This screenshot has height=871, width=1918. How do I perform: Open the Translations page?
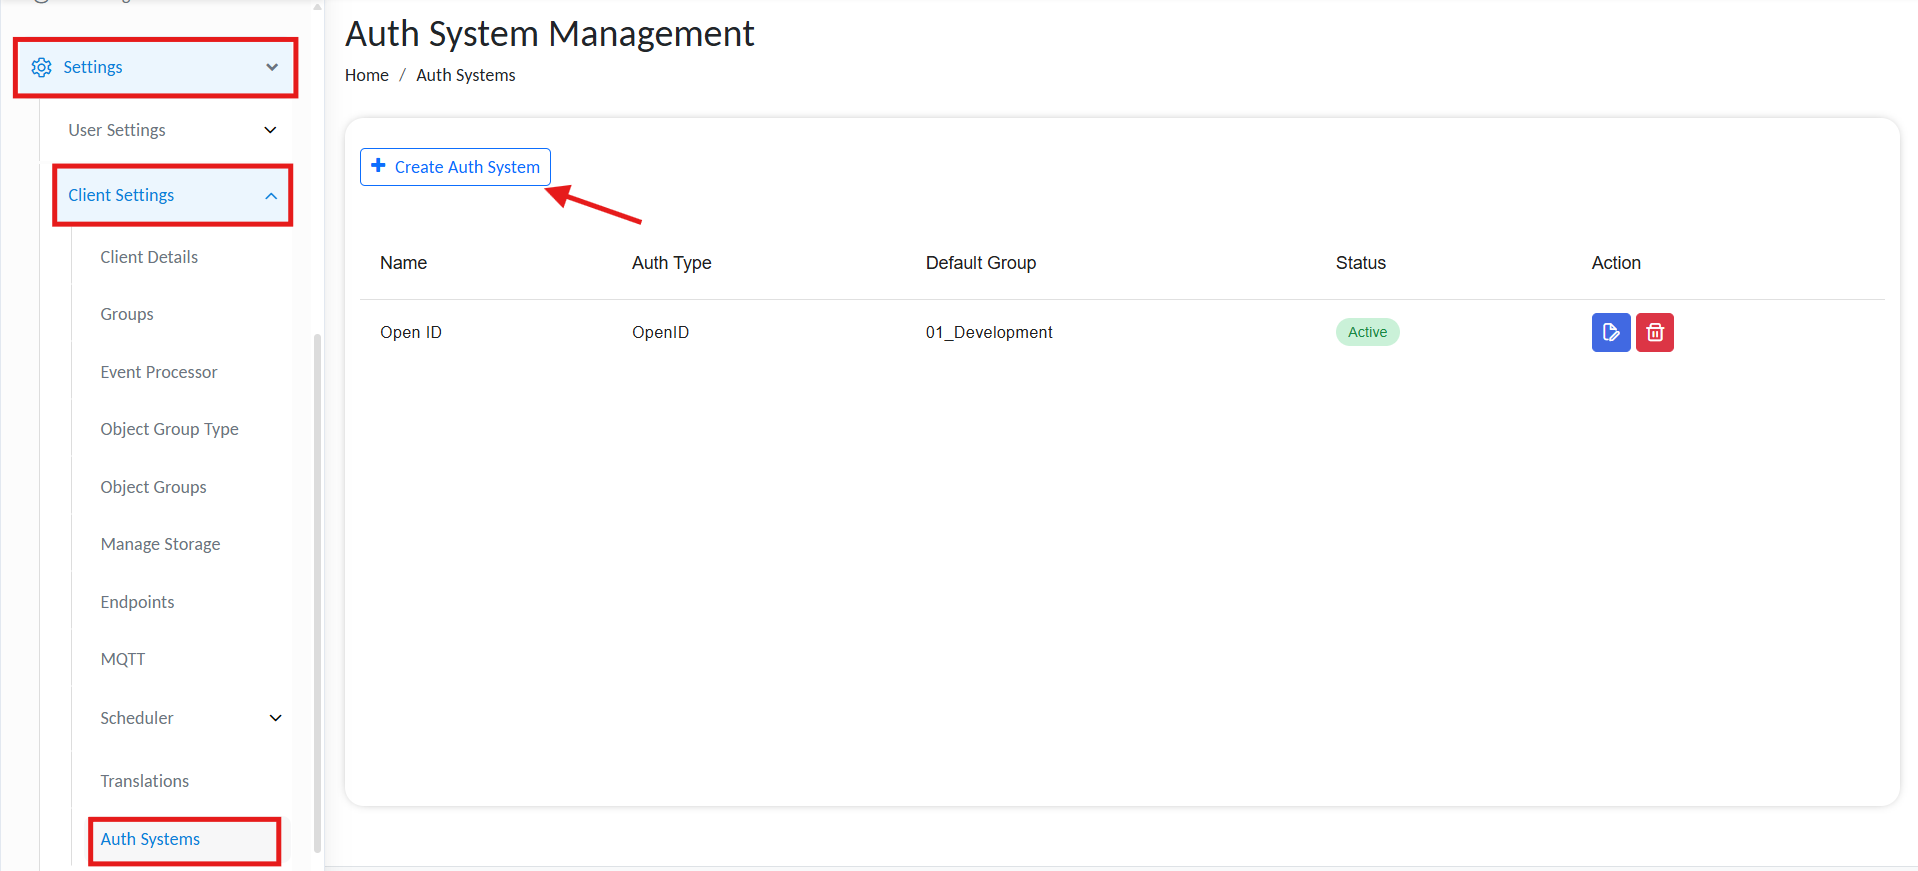coord(144,781)
